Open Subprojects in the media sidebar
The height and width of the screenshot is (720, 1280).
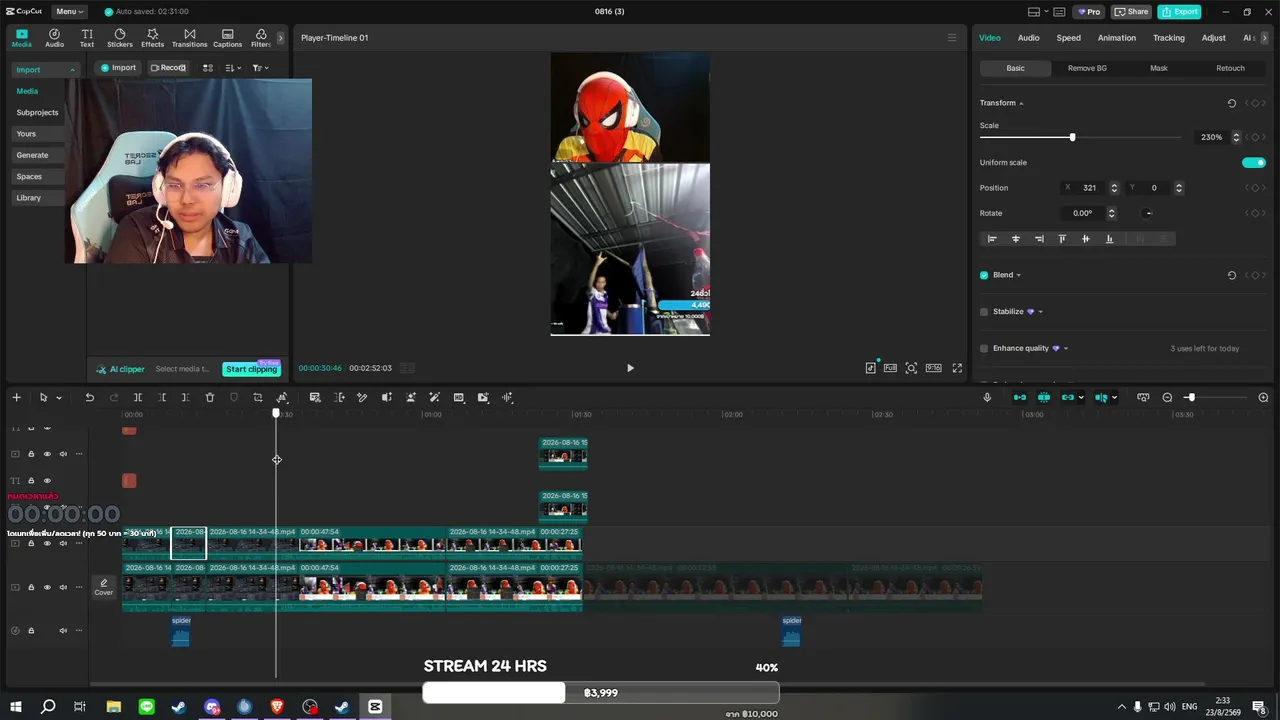[x=37, y=112]
